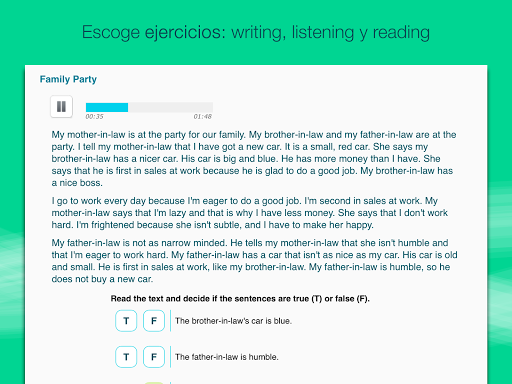Click the statement "The brother-in-law's car is blue."

pos(233,321)
